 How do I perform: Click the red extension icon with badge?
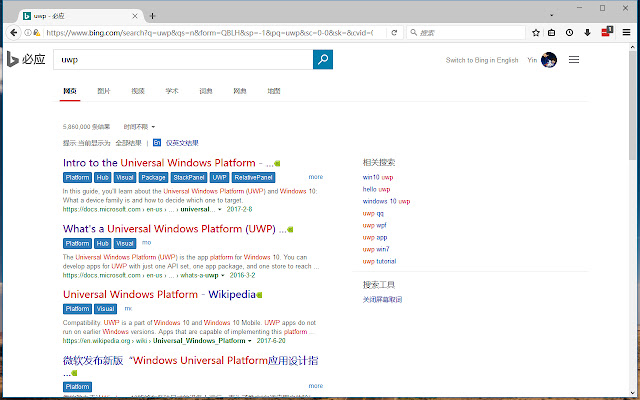[x=607, y=31]
